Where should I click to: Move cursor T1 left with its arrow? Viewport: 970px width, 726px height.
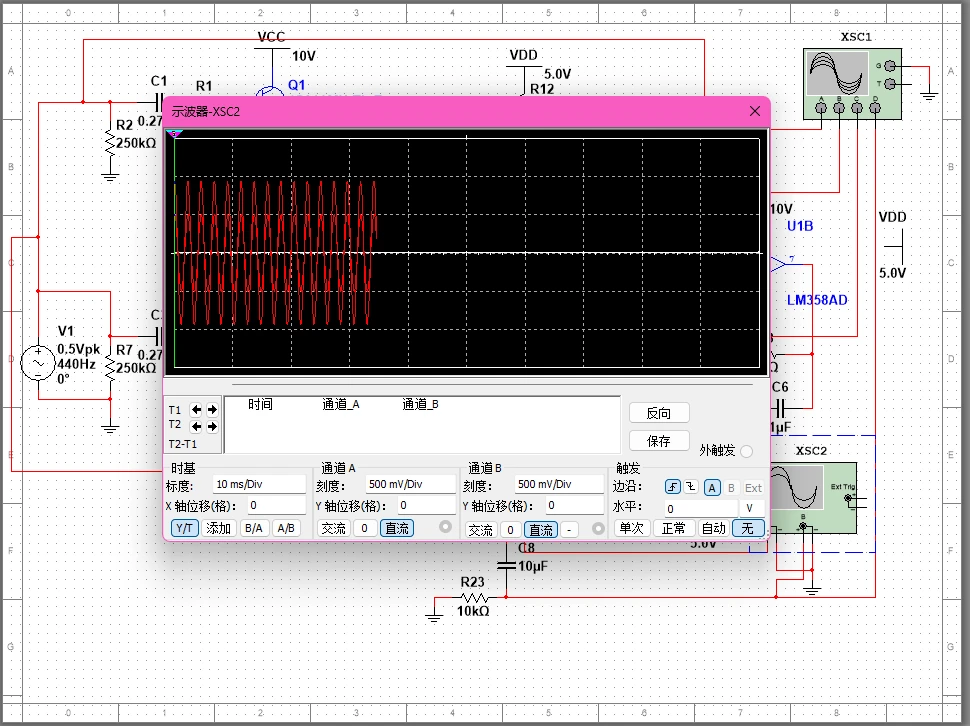[196, 409]
